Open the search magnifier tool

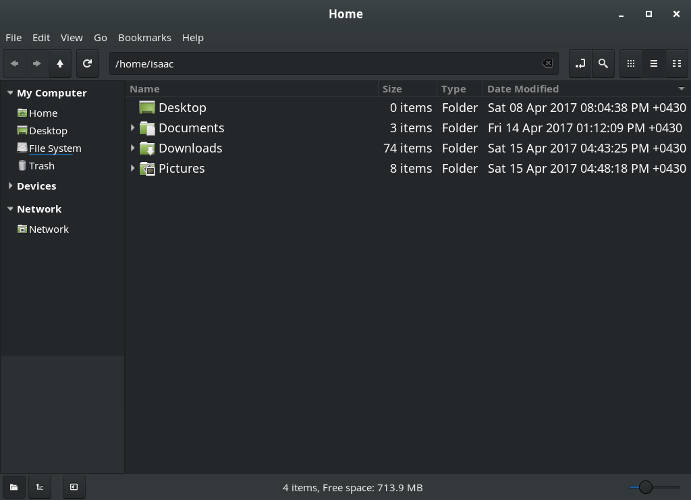coord(603,64)
